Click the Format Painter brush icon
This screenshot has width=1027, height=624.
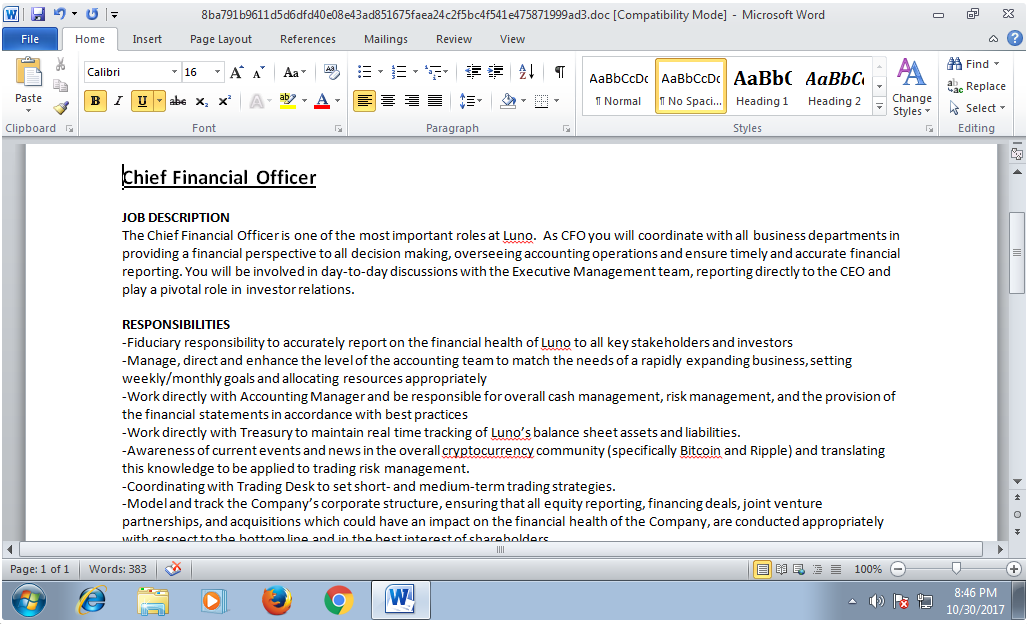click(61, 108)
